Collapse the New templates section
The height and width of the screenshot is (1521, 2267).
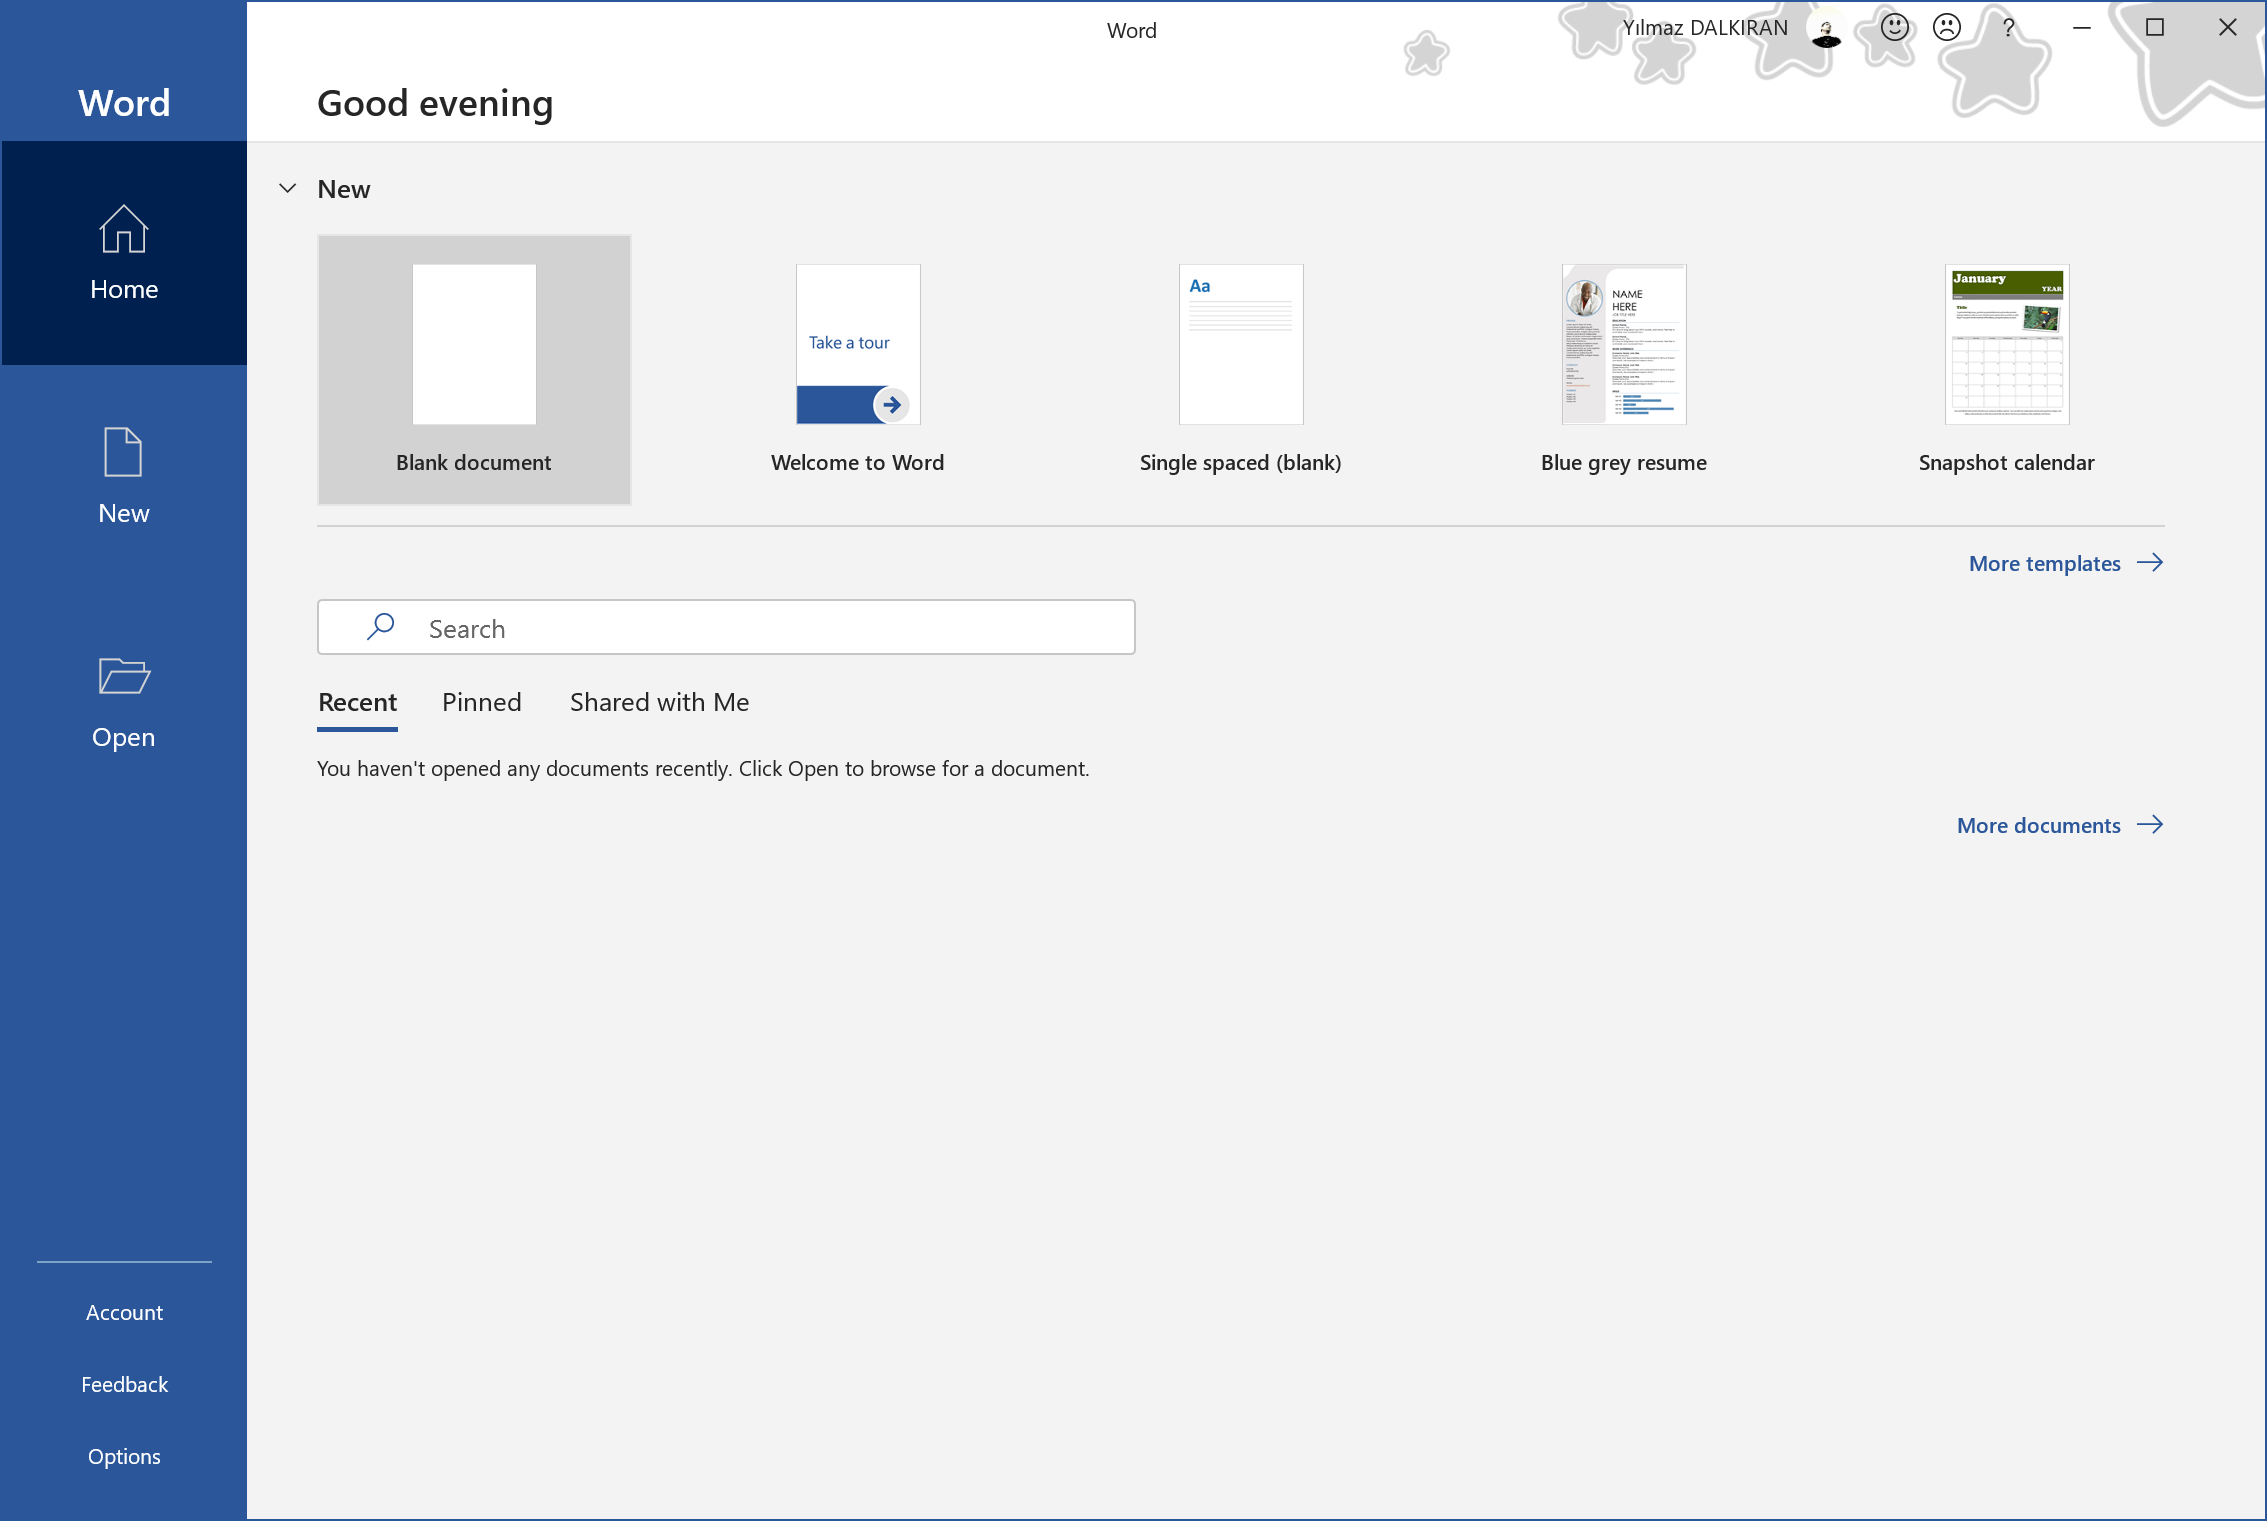click(287, 188)
